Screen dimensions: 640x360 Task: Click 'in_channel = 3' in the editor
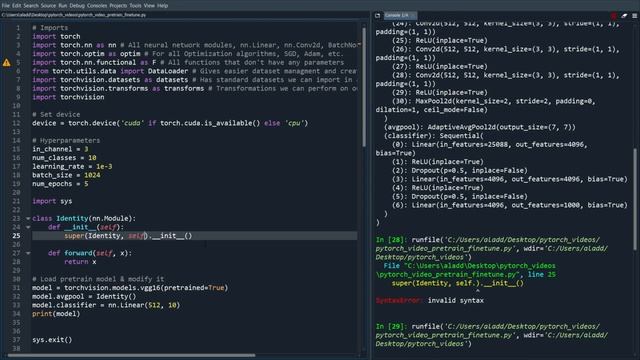pos(60,149)
